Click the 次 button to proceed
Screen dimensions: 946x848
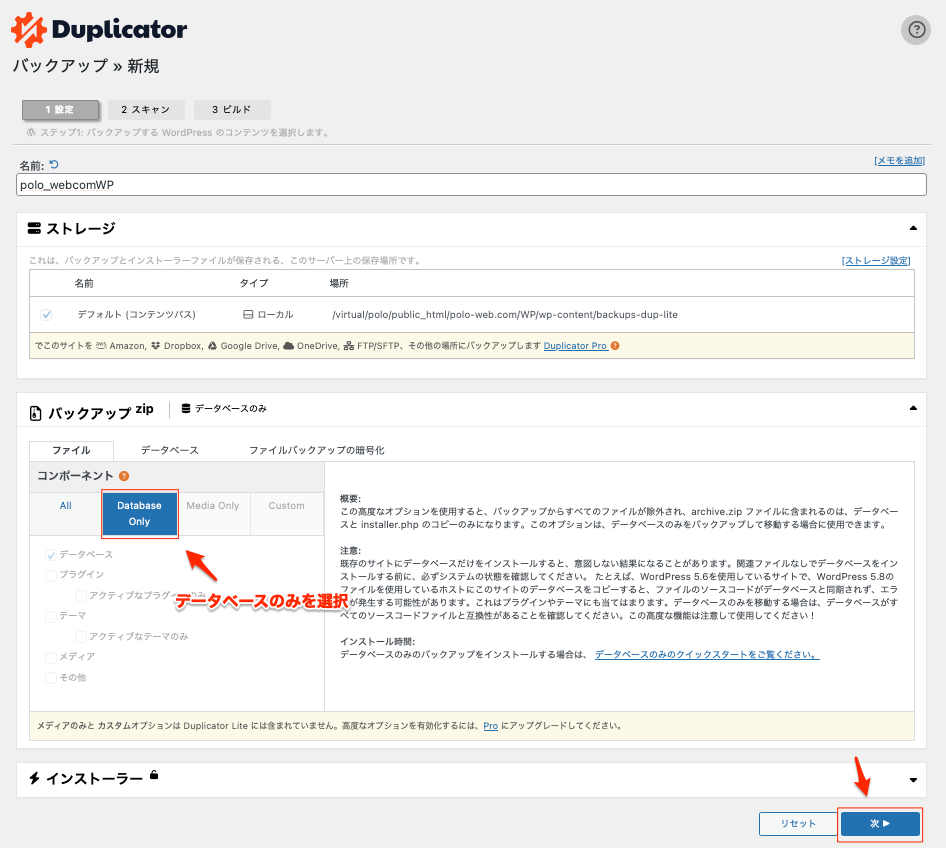point(880,824)
